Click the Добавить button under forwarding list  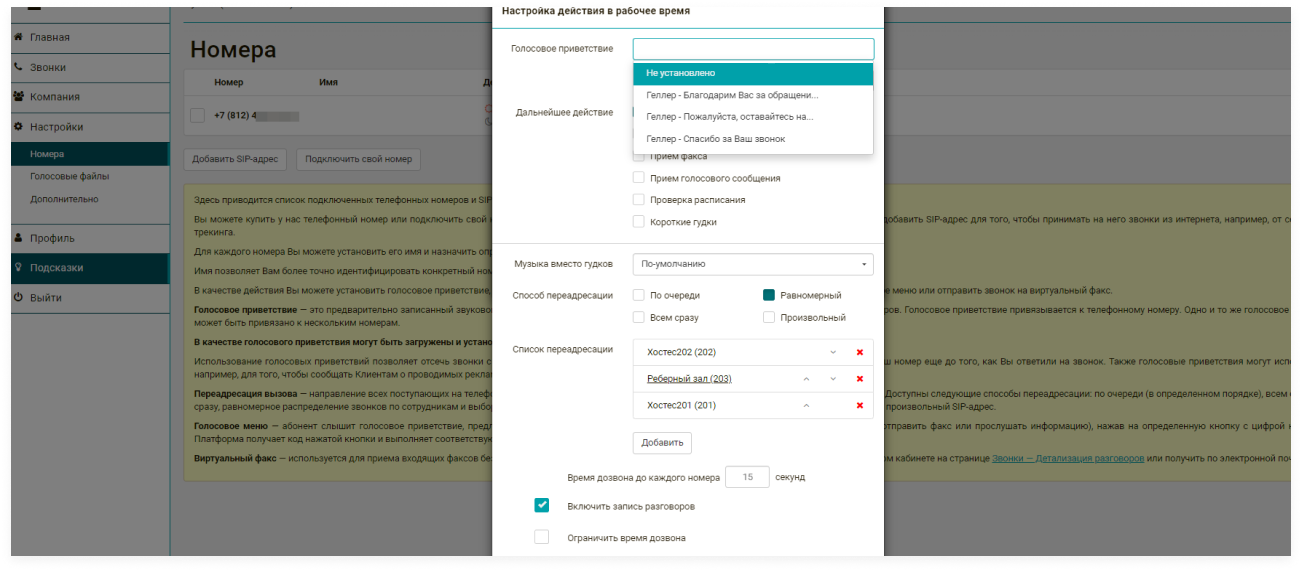662,442
